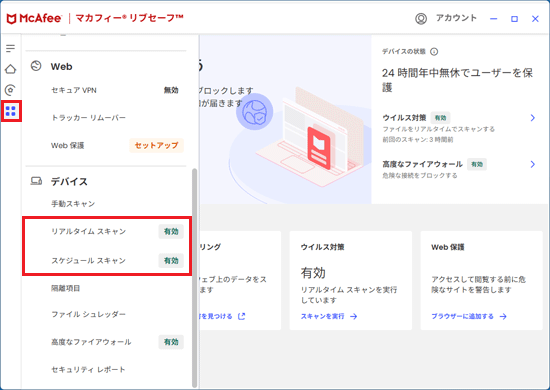Open 隔離項目 menu item

tap(66, 288)
